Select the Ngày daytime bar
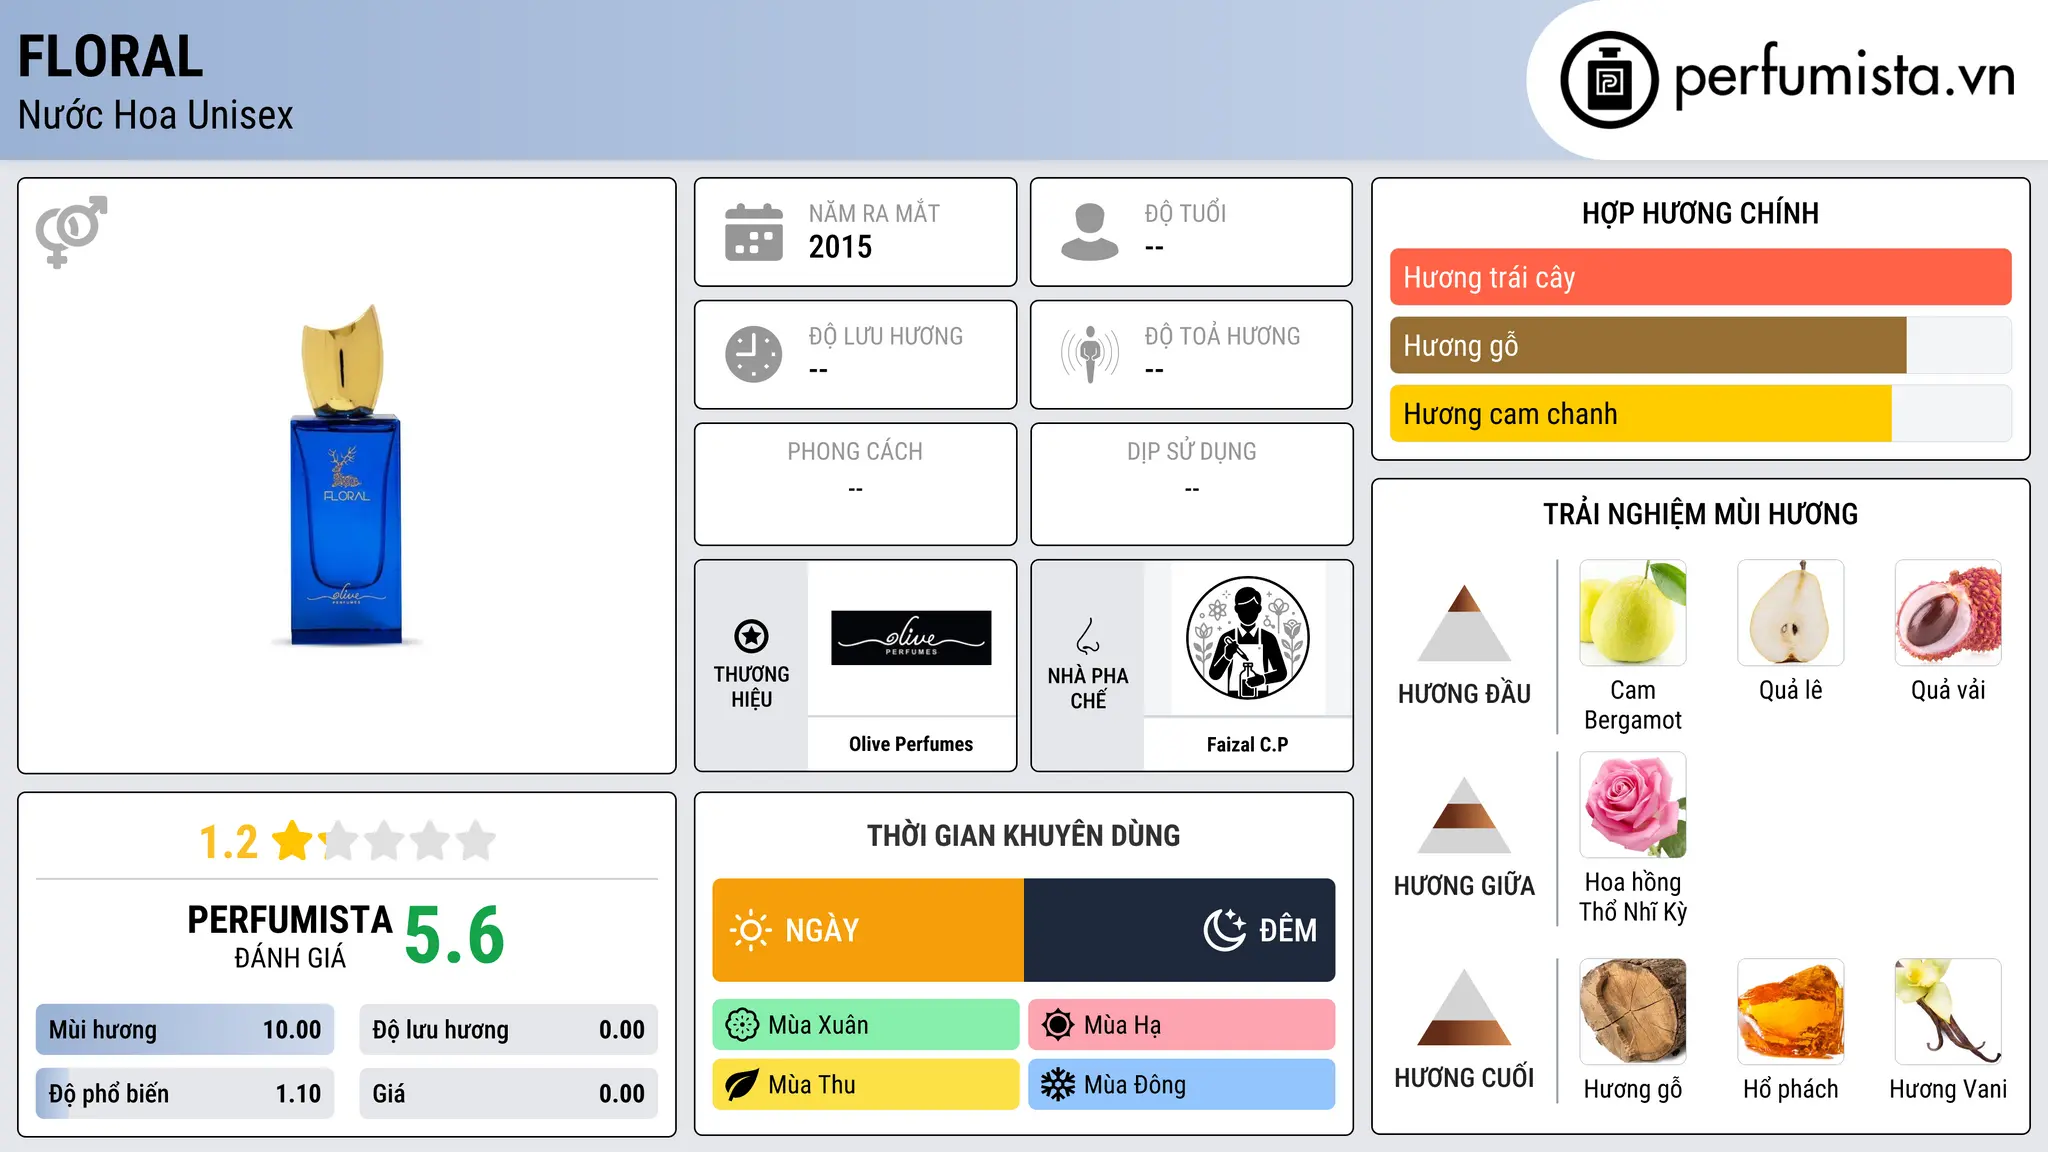Screen dimensions: 2048x1152 (x=868, y=930)
